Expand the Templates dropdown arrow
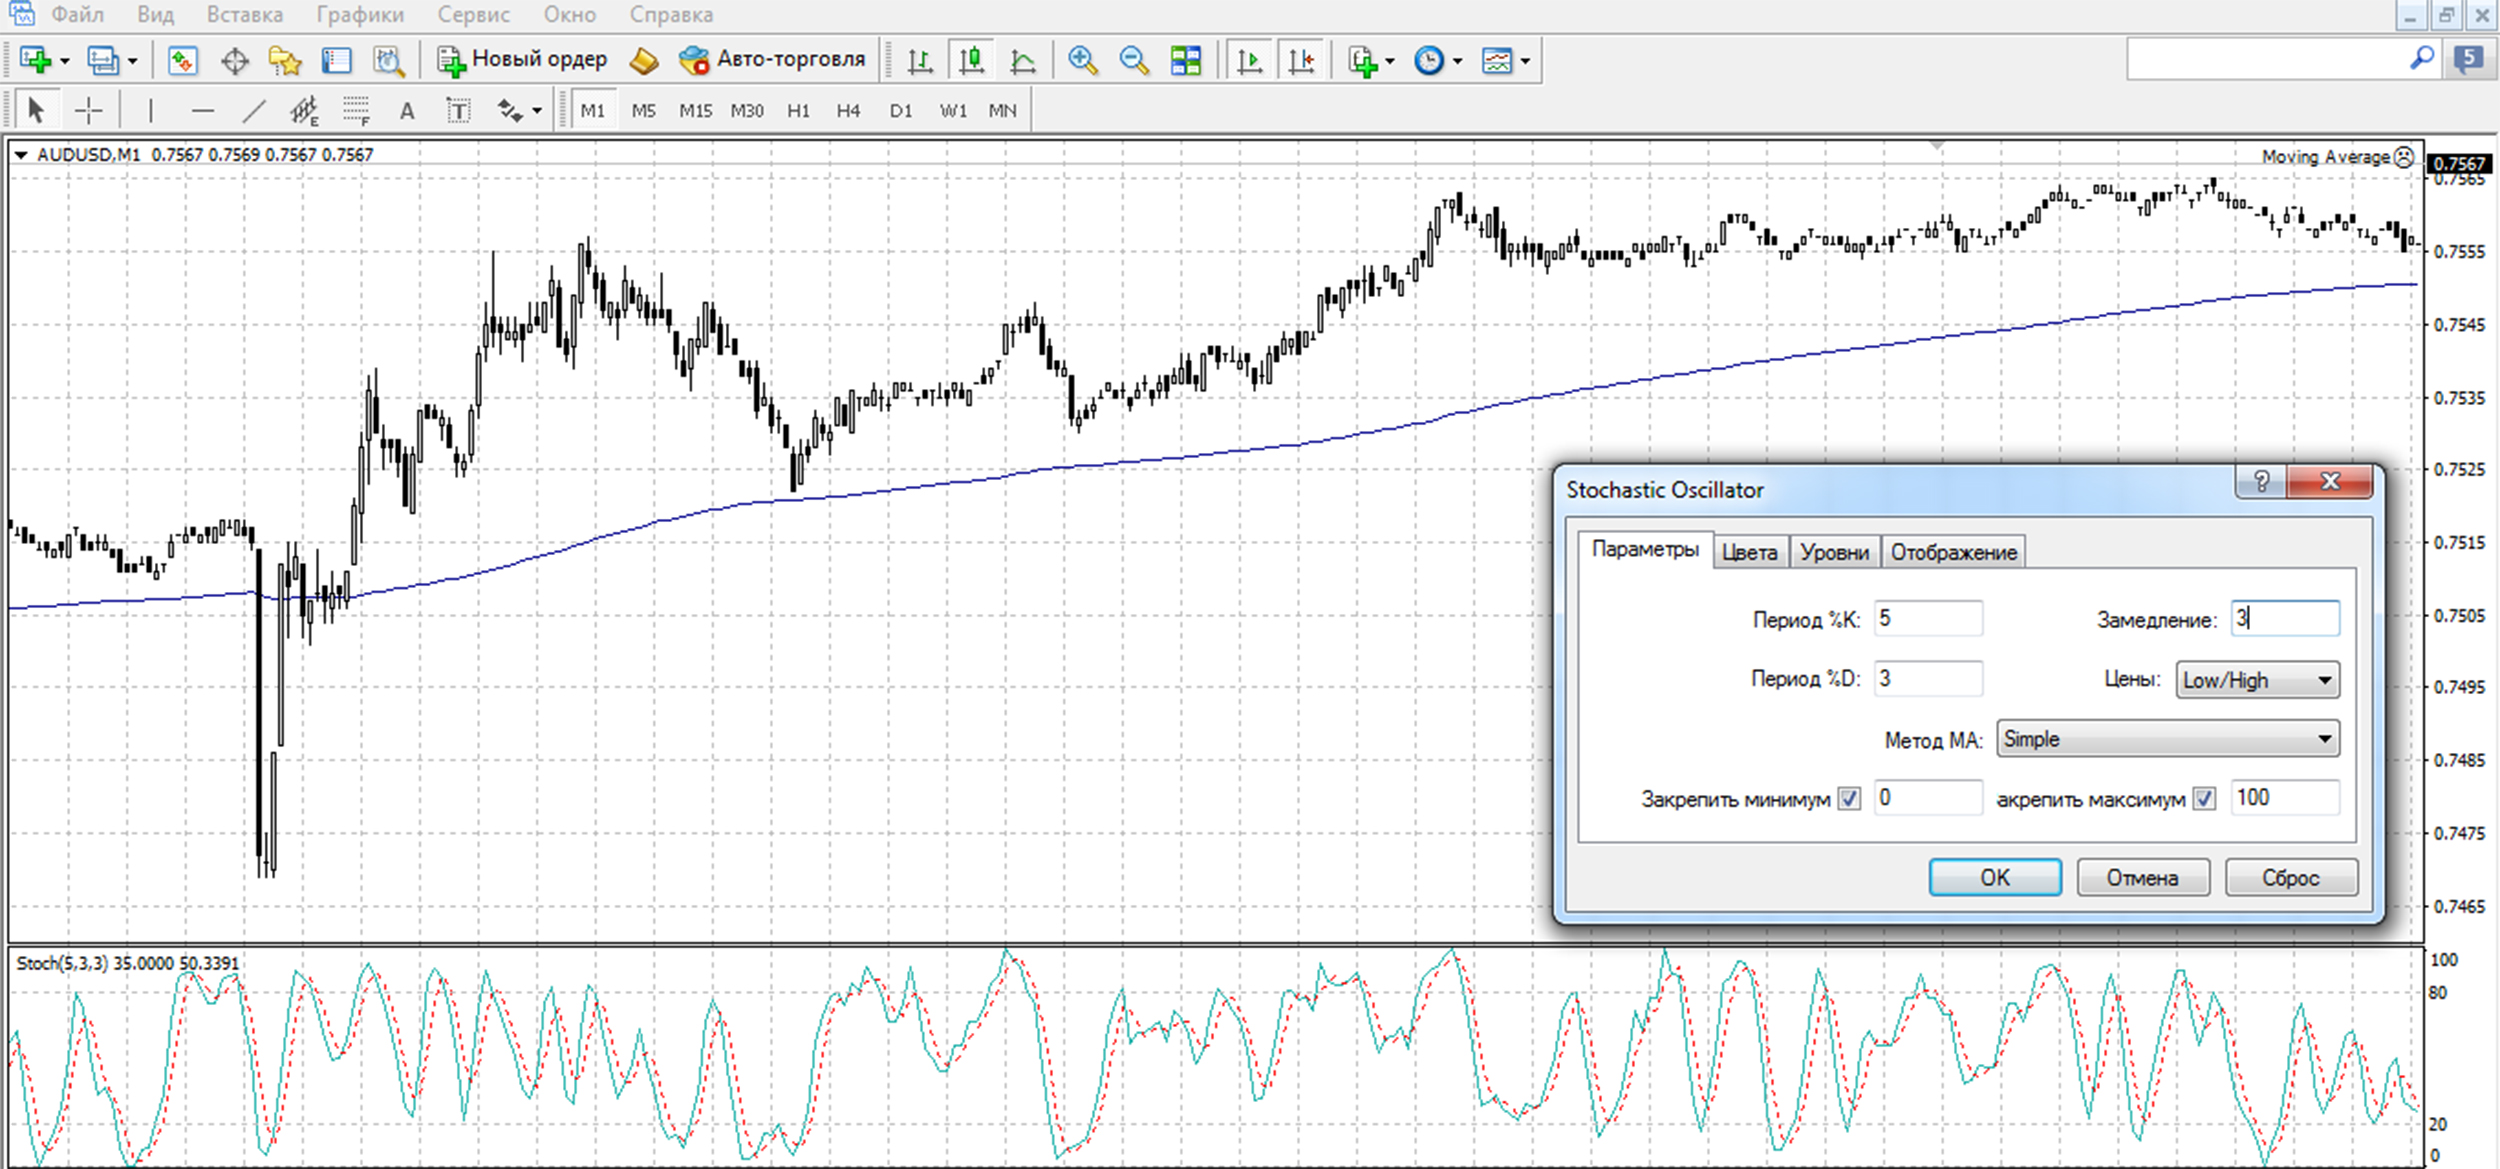 point(1525,62)
